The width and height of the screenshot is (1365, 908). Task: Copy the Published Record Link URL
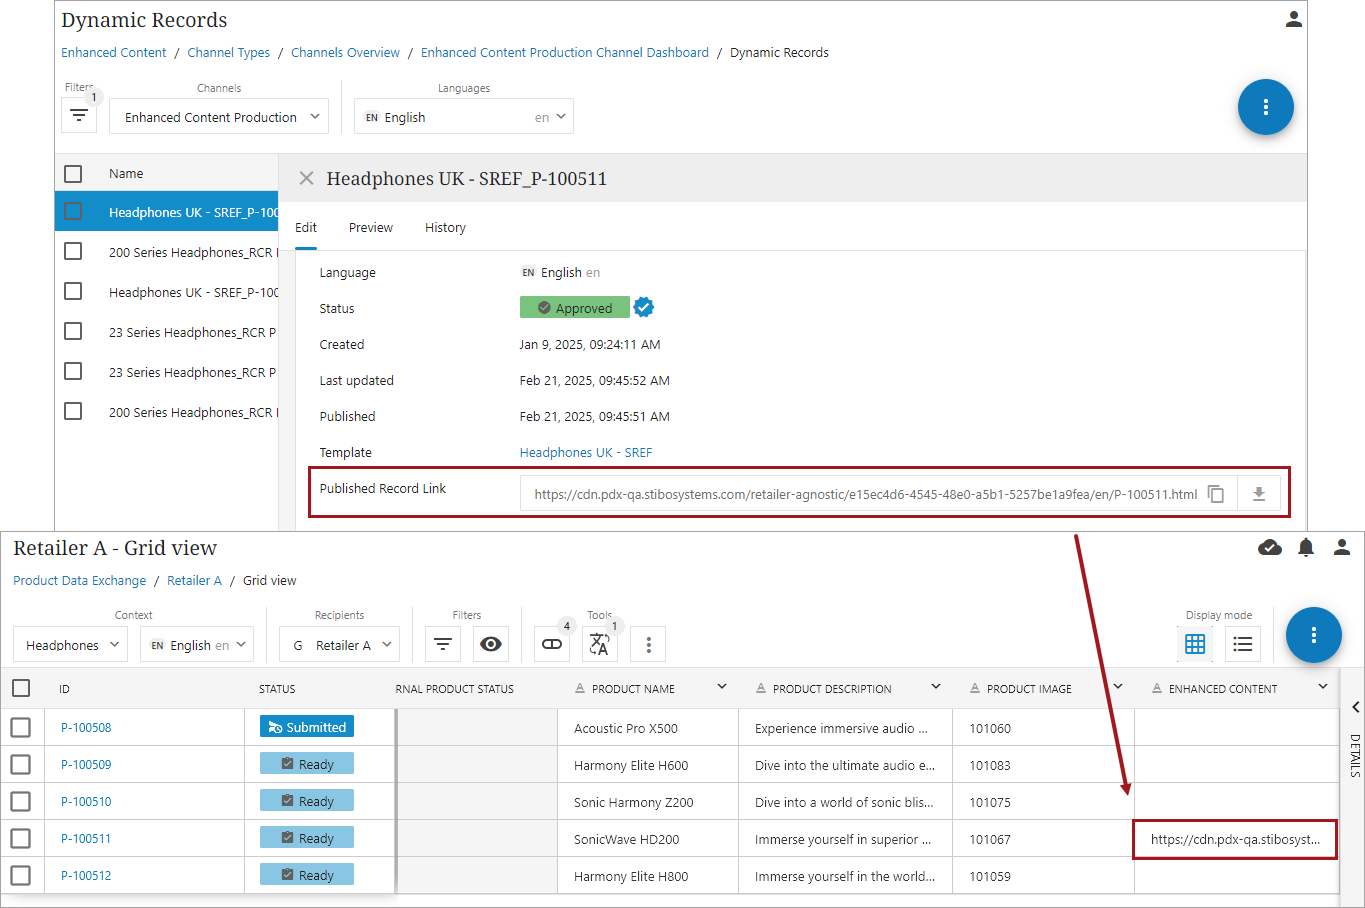(1216, 494)
